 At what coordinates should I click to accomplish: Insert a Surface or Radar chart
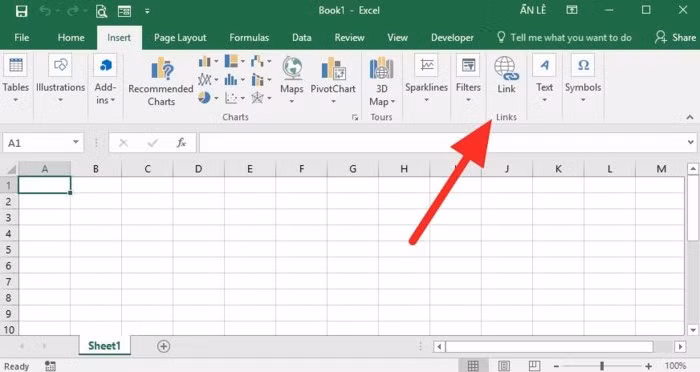click(x=261, y=98)
